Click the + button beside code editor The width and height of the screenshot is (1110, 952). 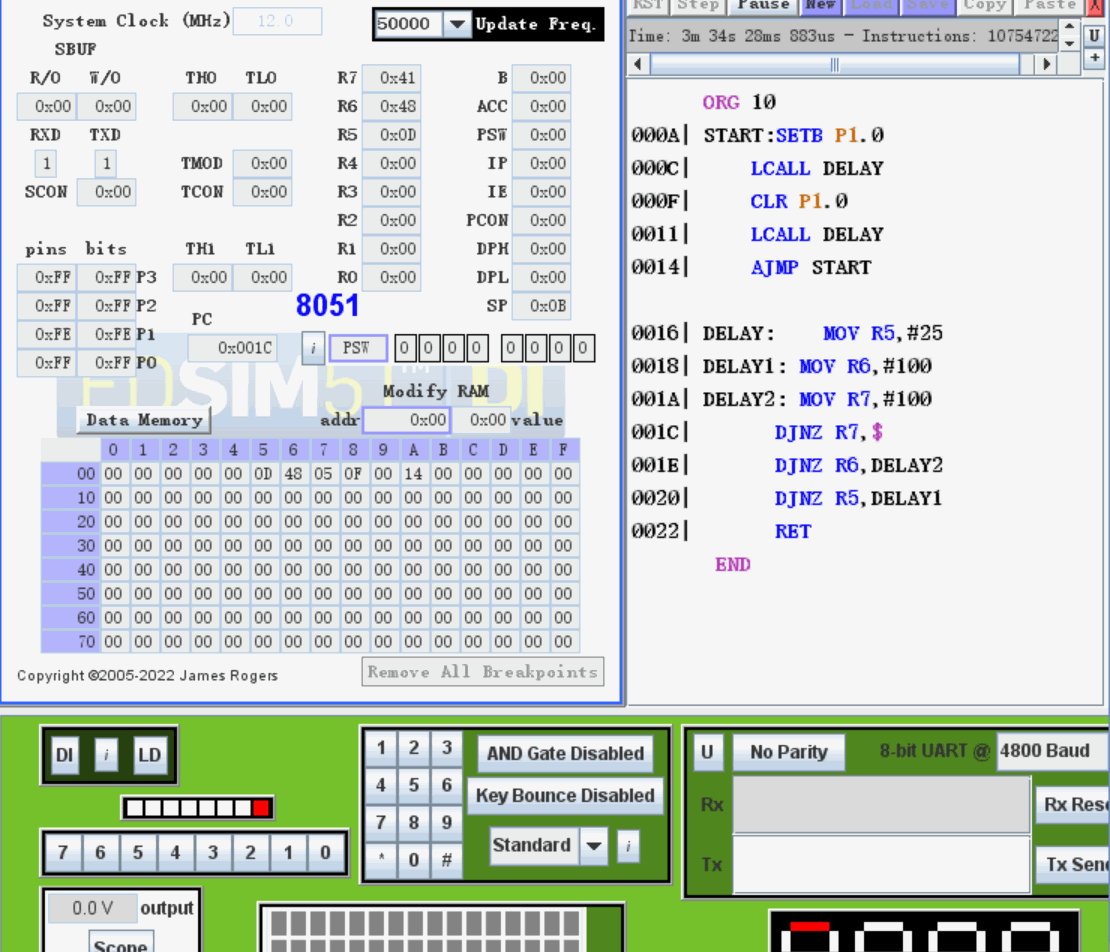pyautogui.click(x=1094, y=57)
